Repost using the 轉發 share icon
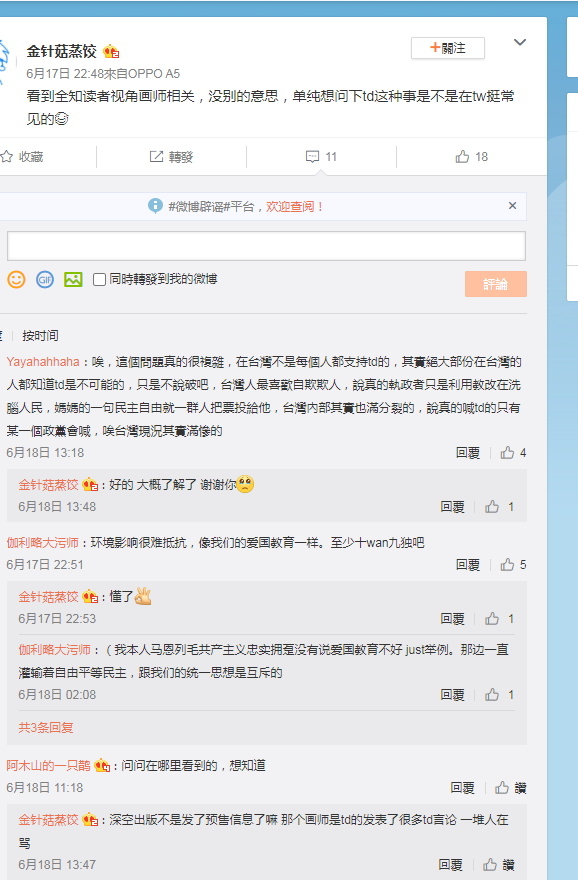The width and height of the screenshot is (578, 880). point(171,157)
